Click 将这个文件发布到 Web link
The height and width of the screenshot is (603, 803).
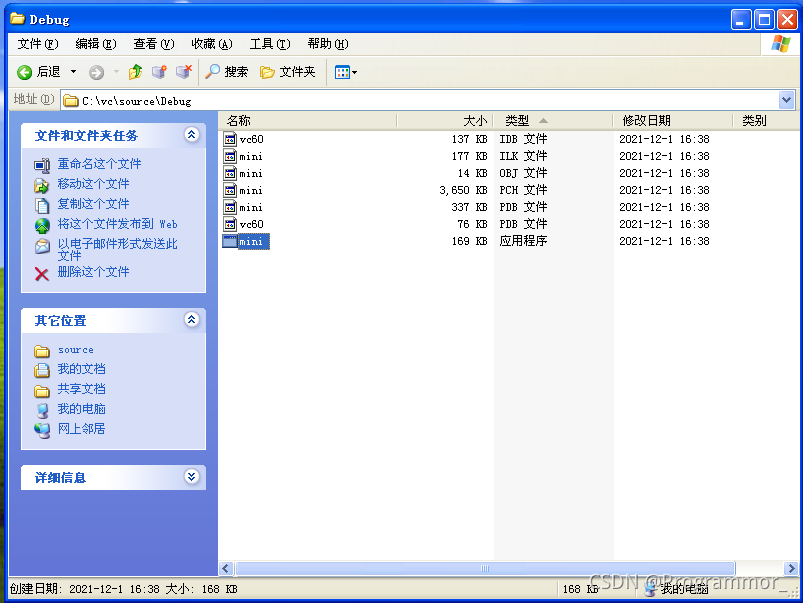(117, 224)
